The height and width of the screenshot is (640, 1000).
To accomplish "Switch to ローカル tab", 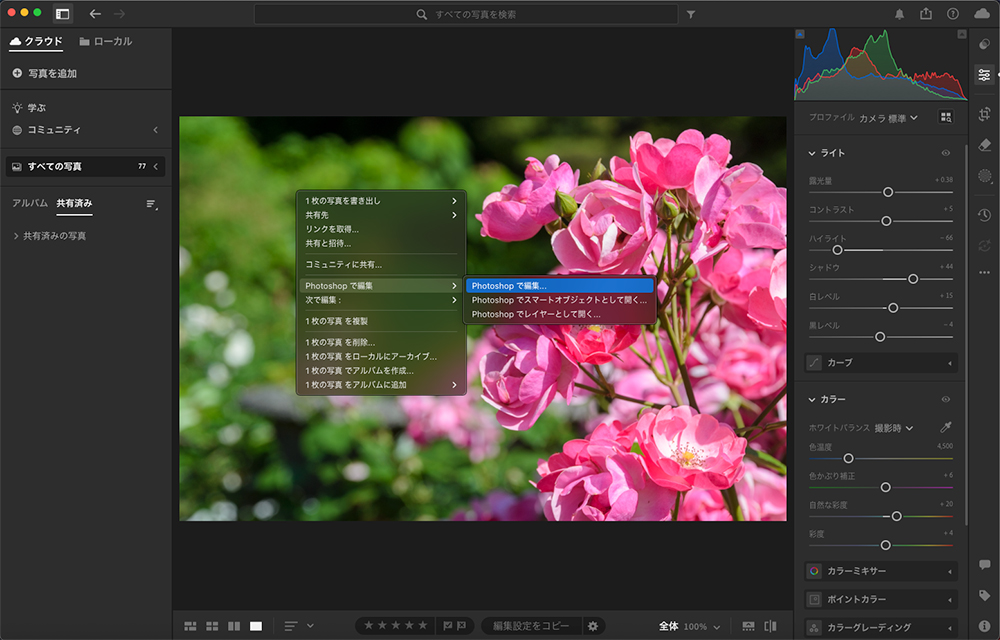I will [x=106, y=41].
